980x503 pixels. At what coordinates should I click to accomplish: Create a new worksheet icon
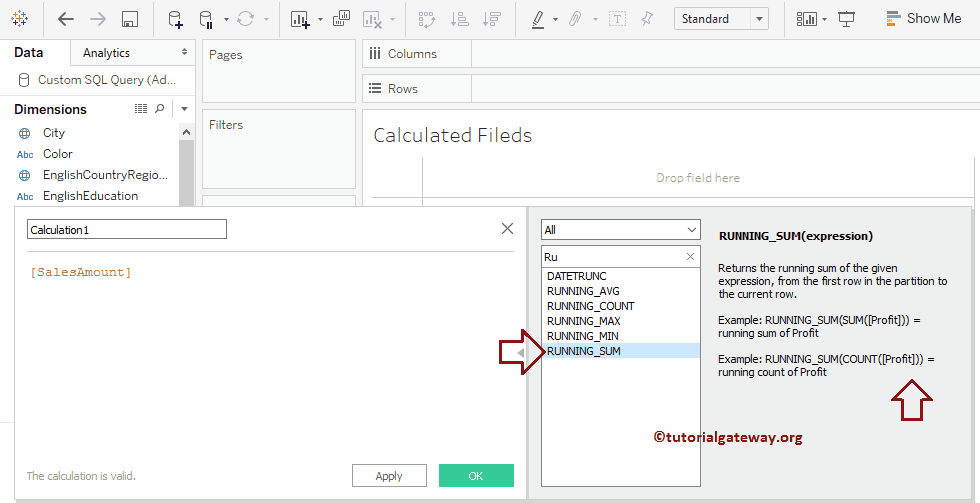click(301, 19)
